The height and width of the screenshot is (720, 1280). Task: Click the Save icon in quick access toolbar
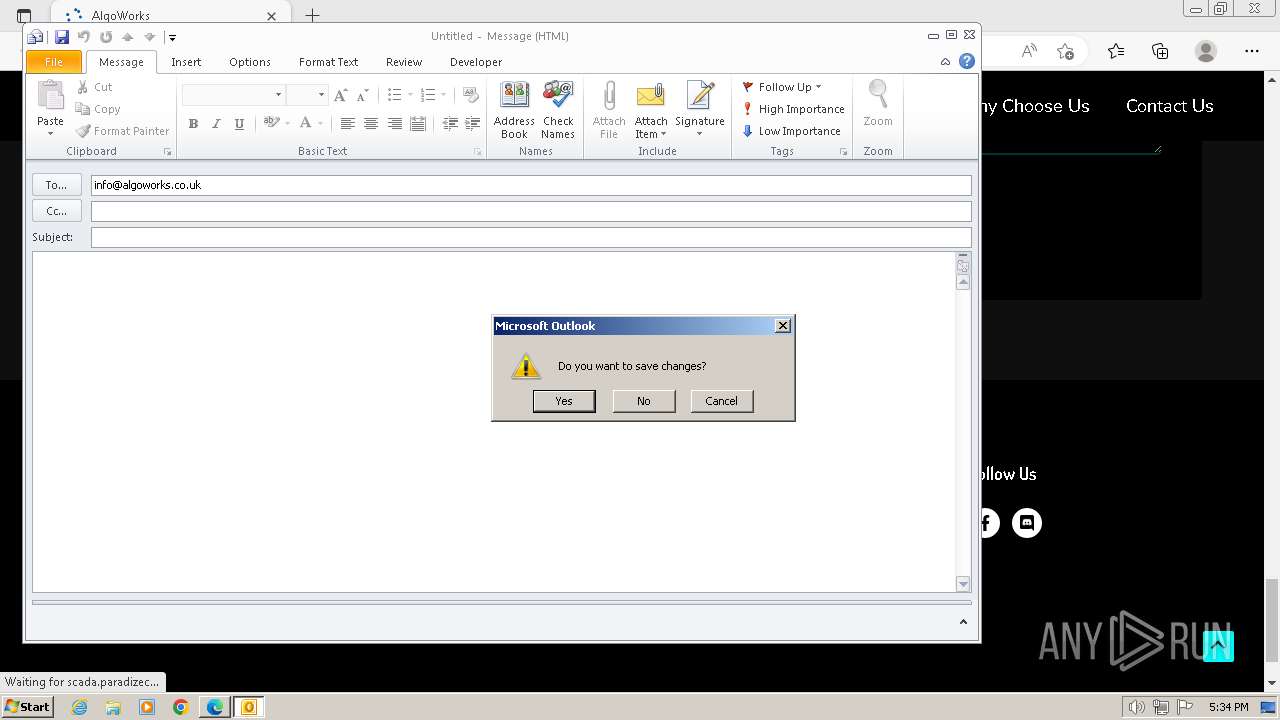[x=62, y=37]
